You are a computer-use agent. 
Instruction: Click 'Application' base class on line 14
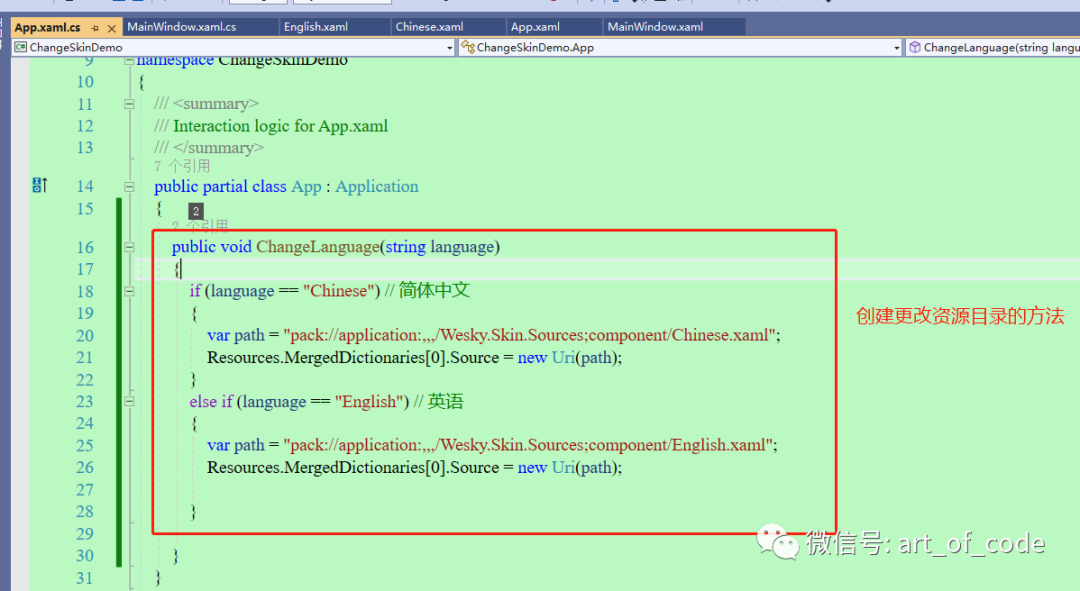(377, 187)
